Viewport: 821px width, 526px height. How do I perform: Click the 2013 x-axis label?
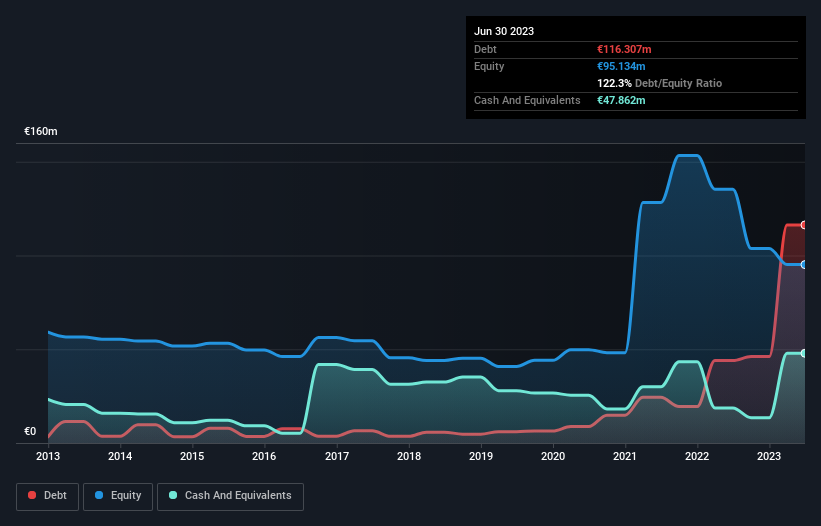tap(48, 456)
